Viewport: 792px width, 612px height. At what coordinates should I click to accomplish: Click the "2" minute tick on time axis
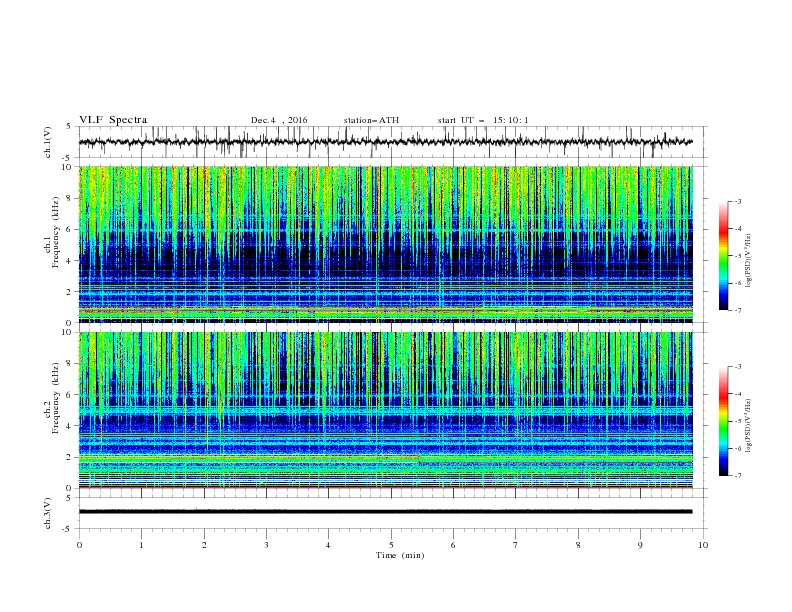[204, 545]
